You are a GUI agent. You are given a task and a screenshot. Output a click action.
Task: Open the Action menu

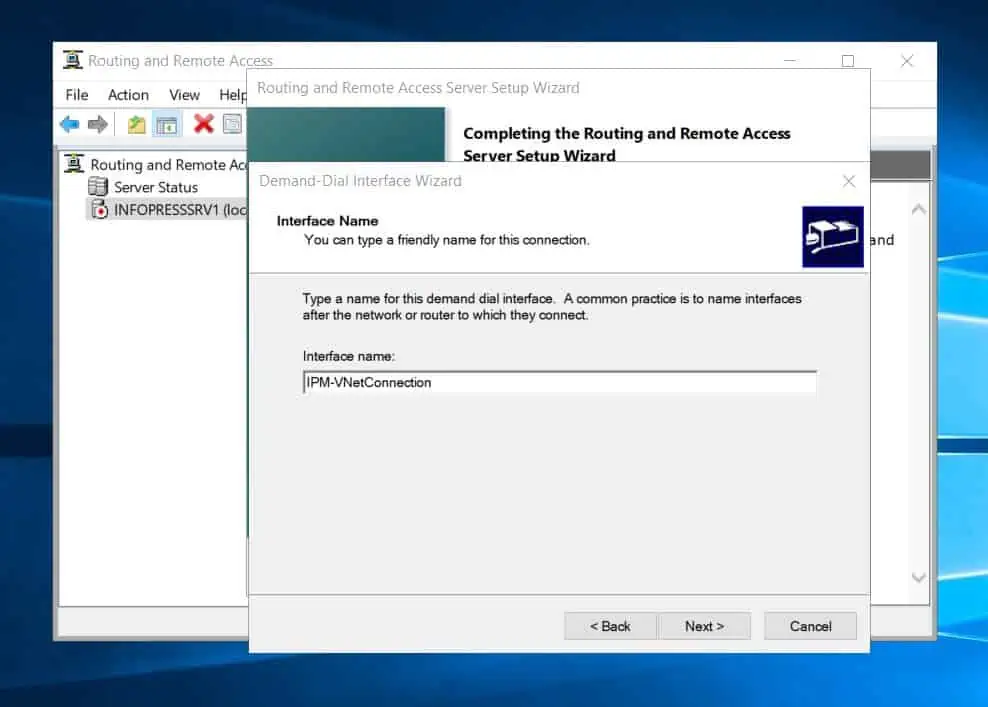[128, 94]
